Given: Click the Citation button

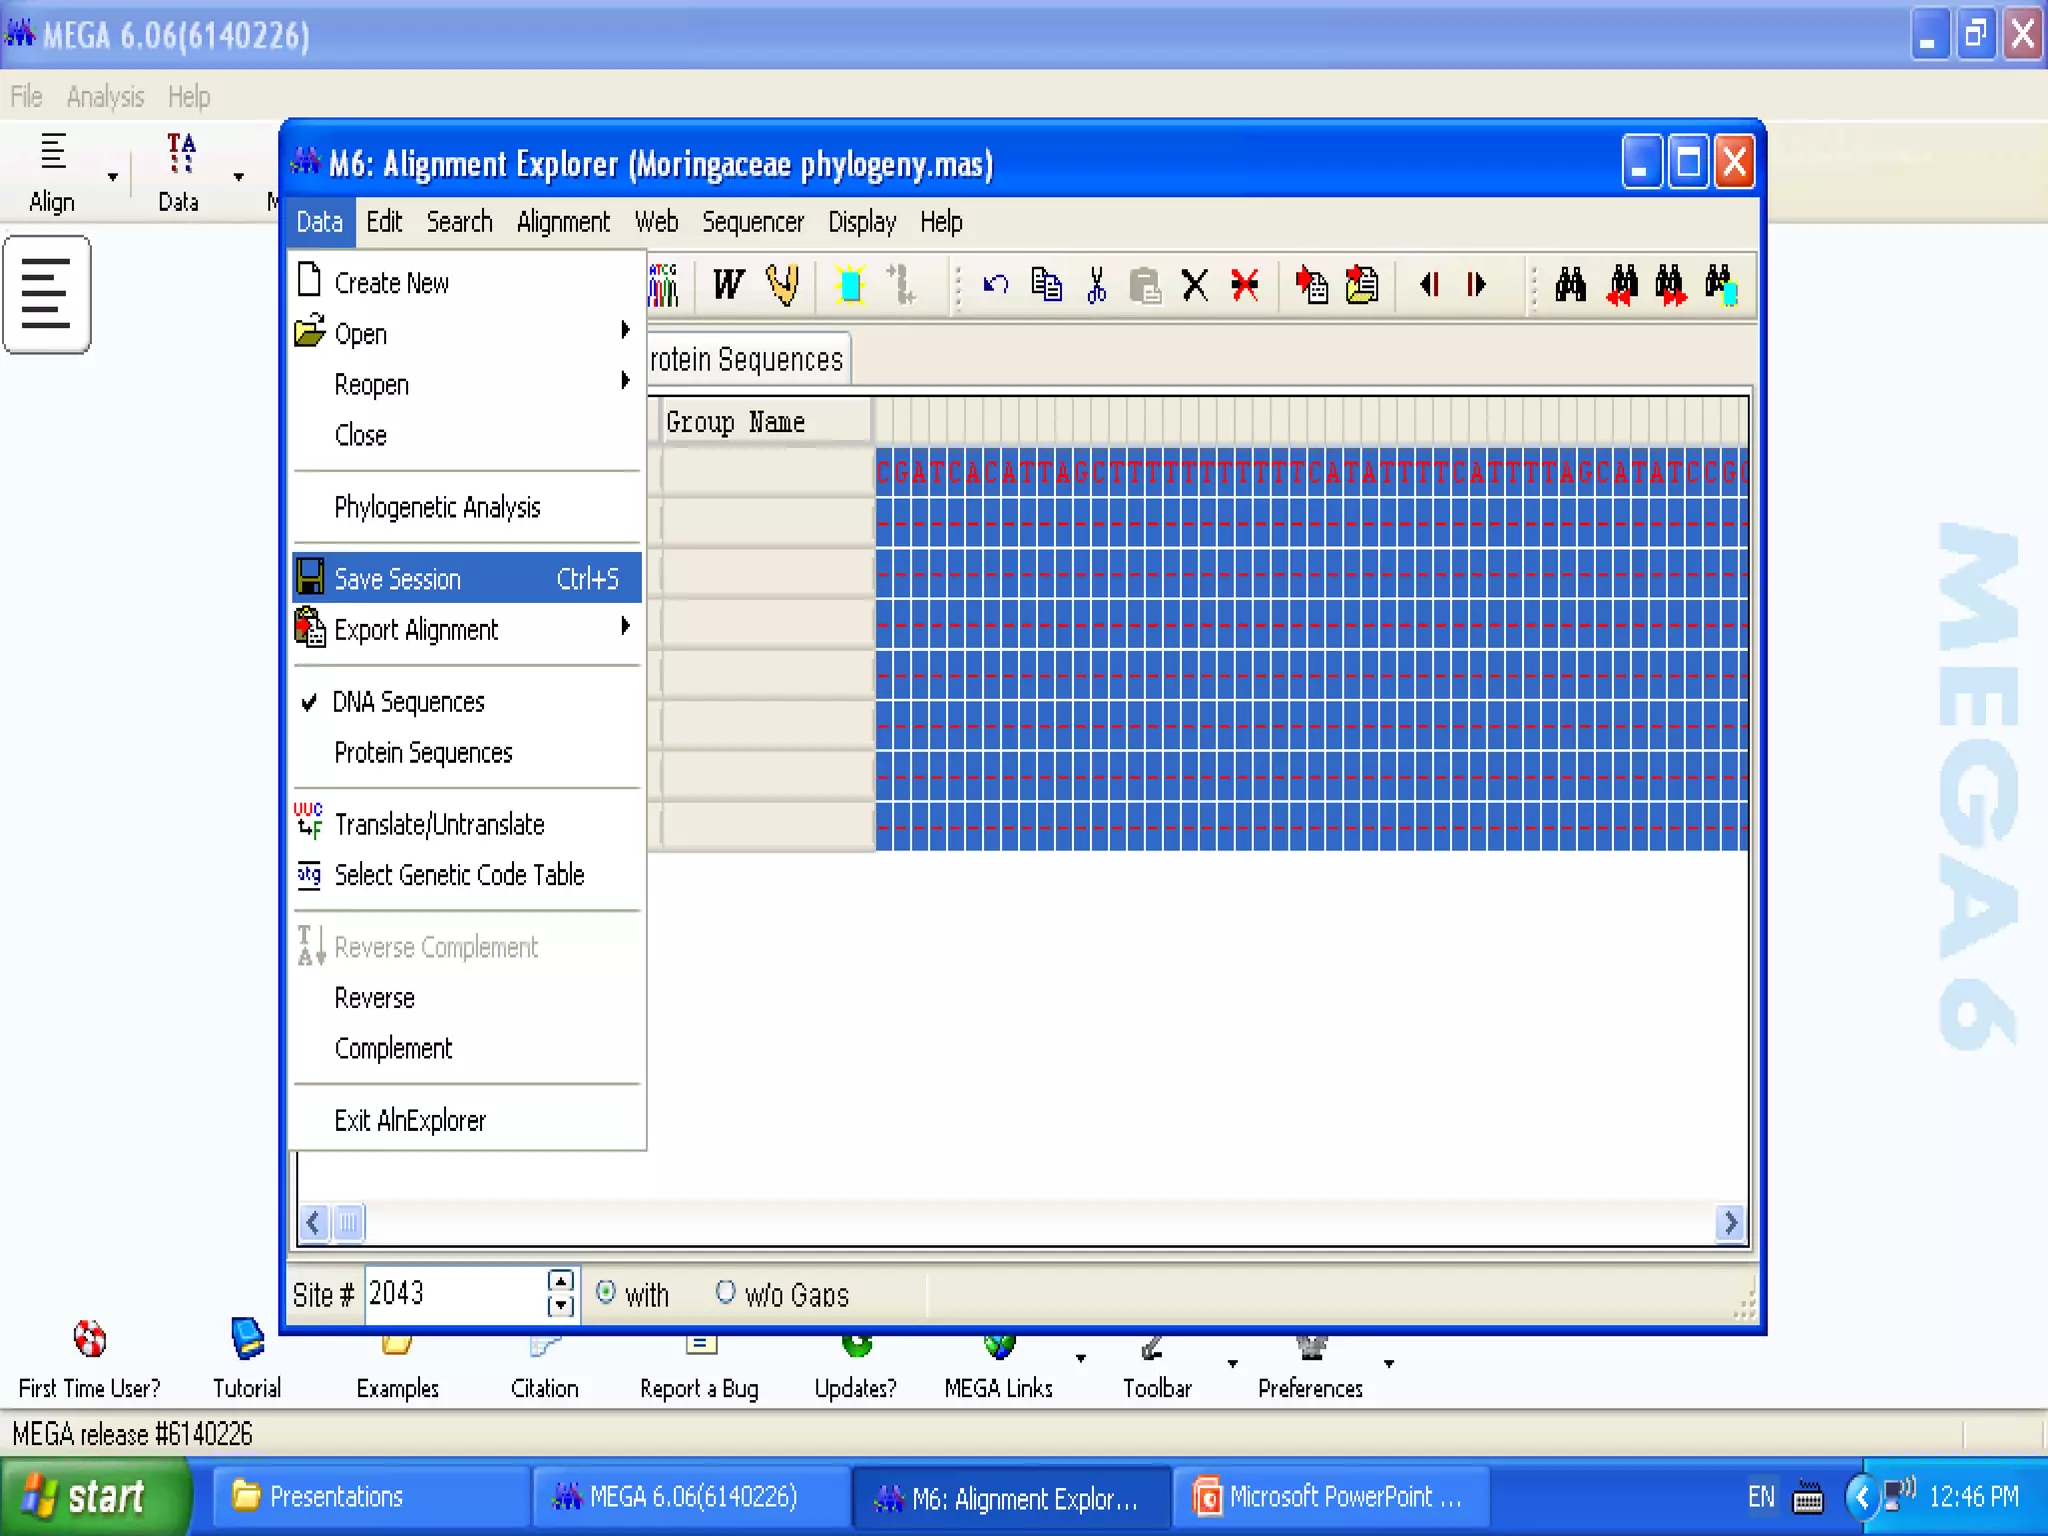Looking at the screenshot, I should (x=544, y=1368).
